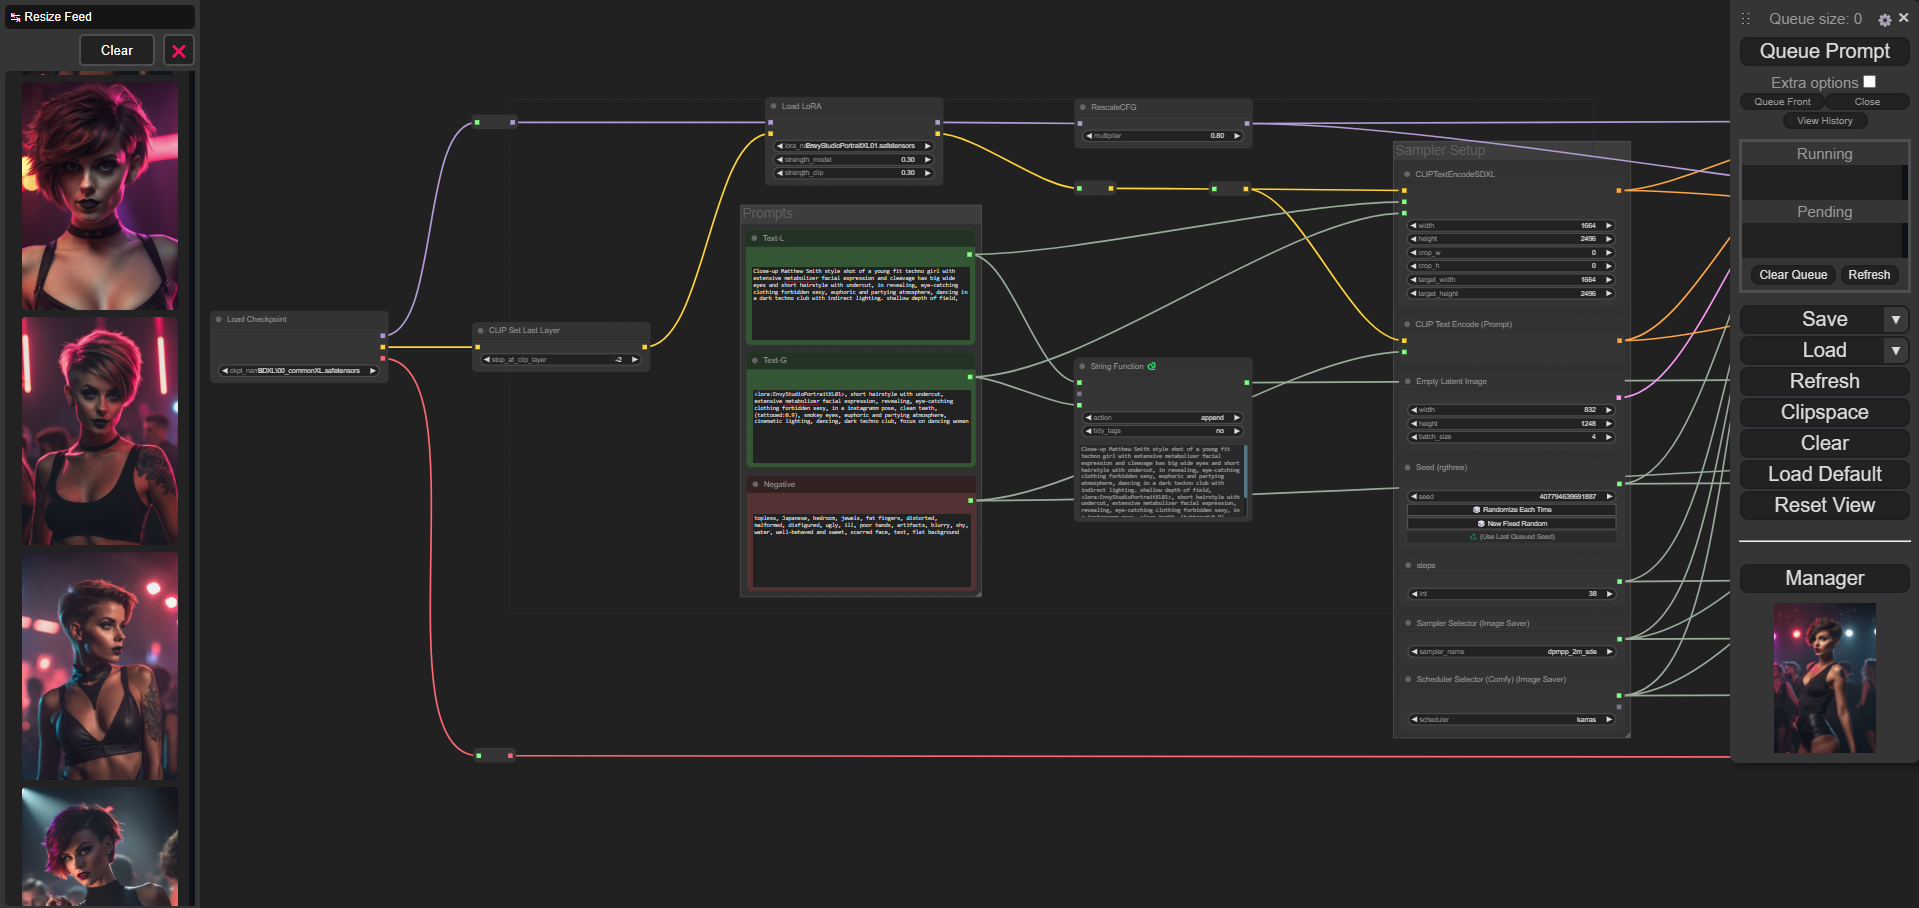Grab the drag handle beside Queue size
1919x908 pixels.
1746,19
